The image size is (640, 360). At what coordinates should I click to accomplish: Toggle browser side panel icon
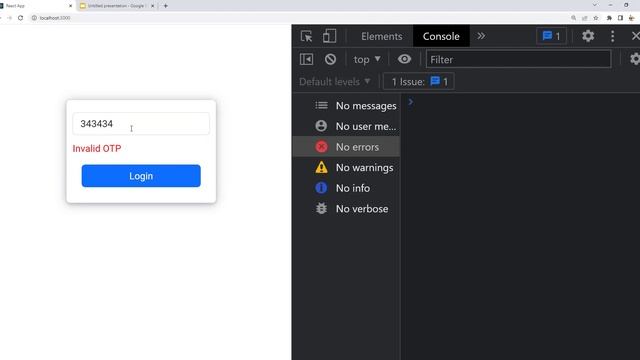point(620,18)
